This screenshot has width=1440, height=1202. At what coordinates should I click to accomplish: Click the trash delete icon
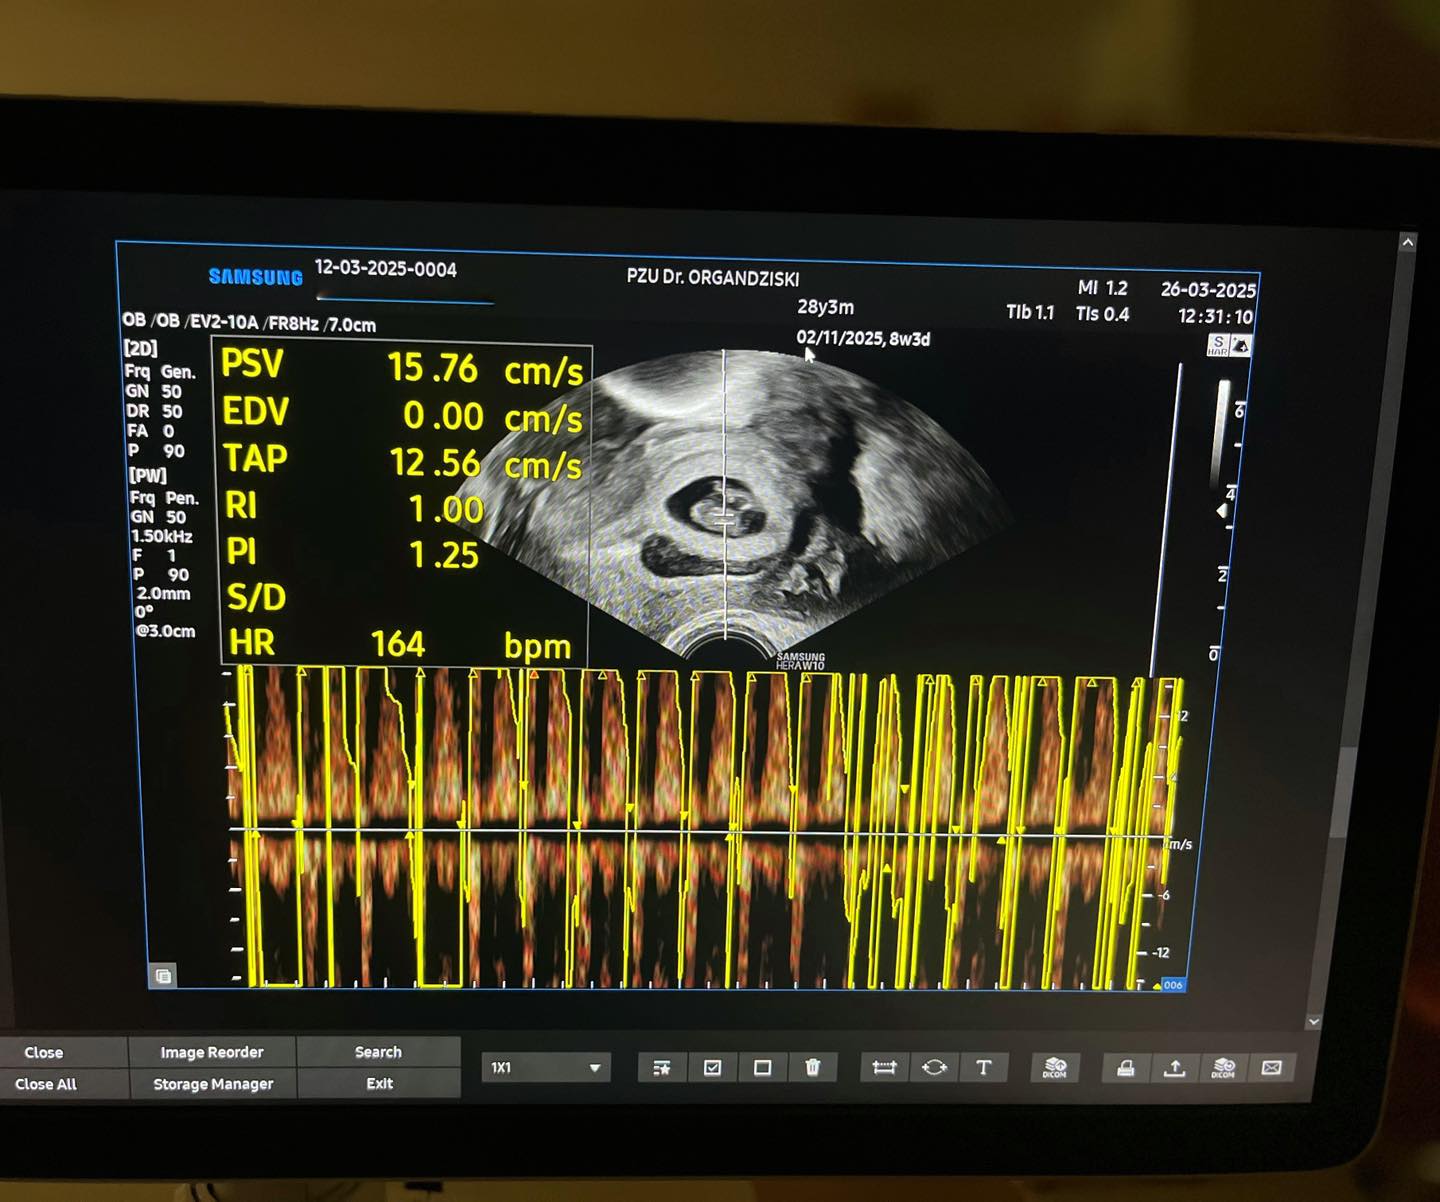812,1068
